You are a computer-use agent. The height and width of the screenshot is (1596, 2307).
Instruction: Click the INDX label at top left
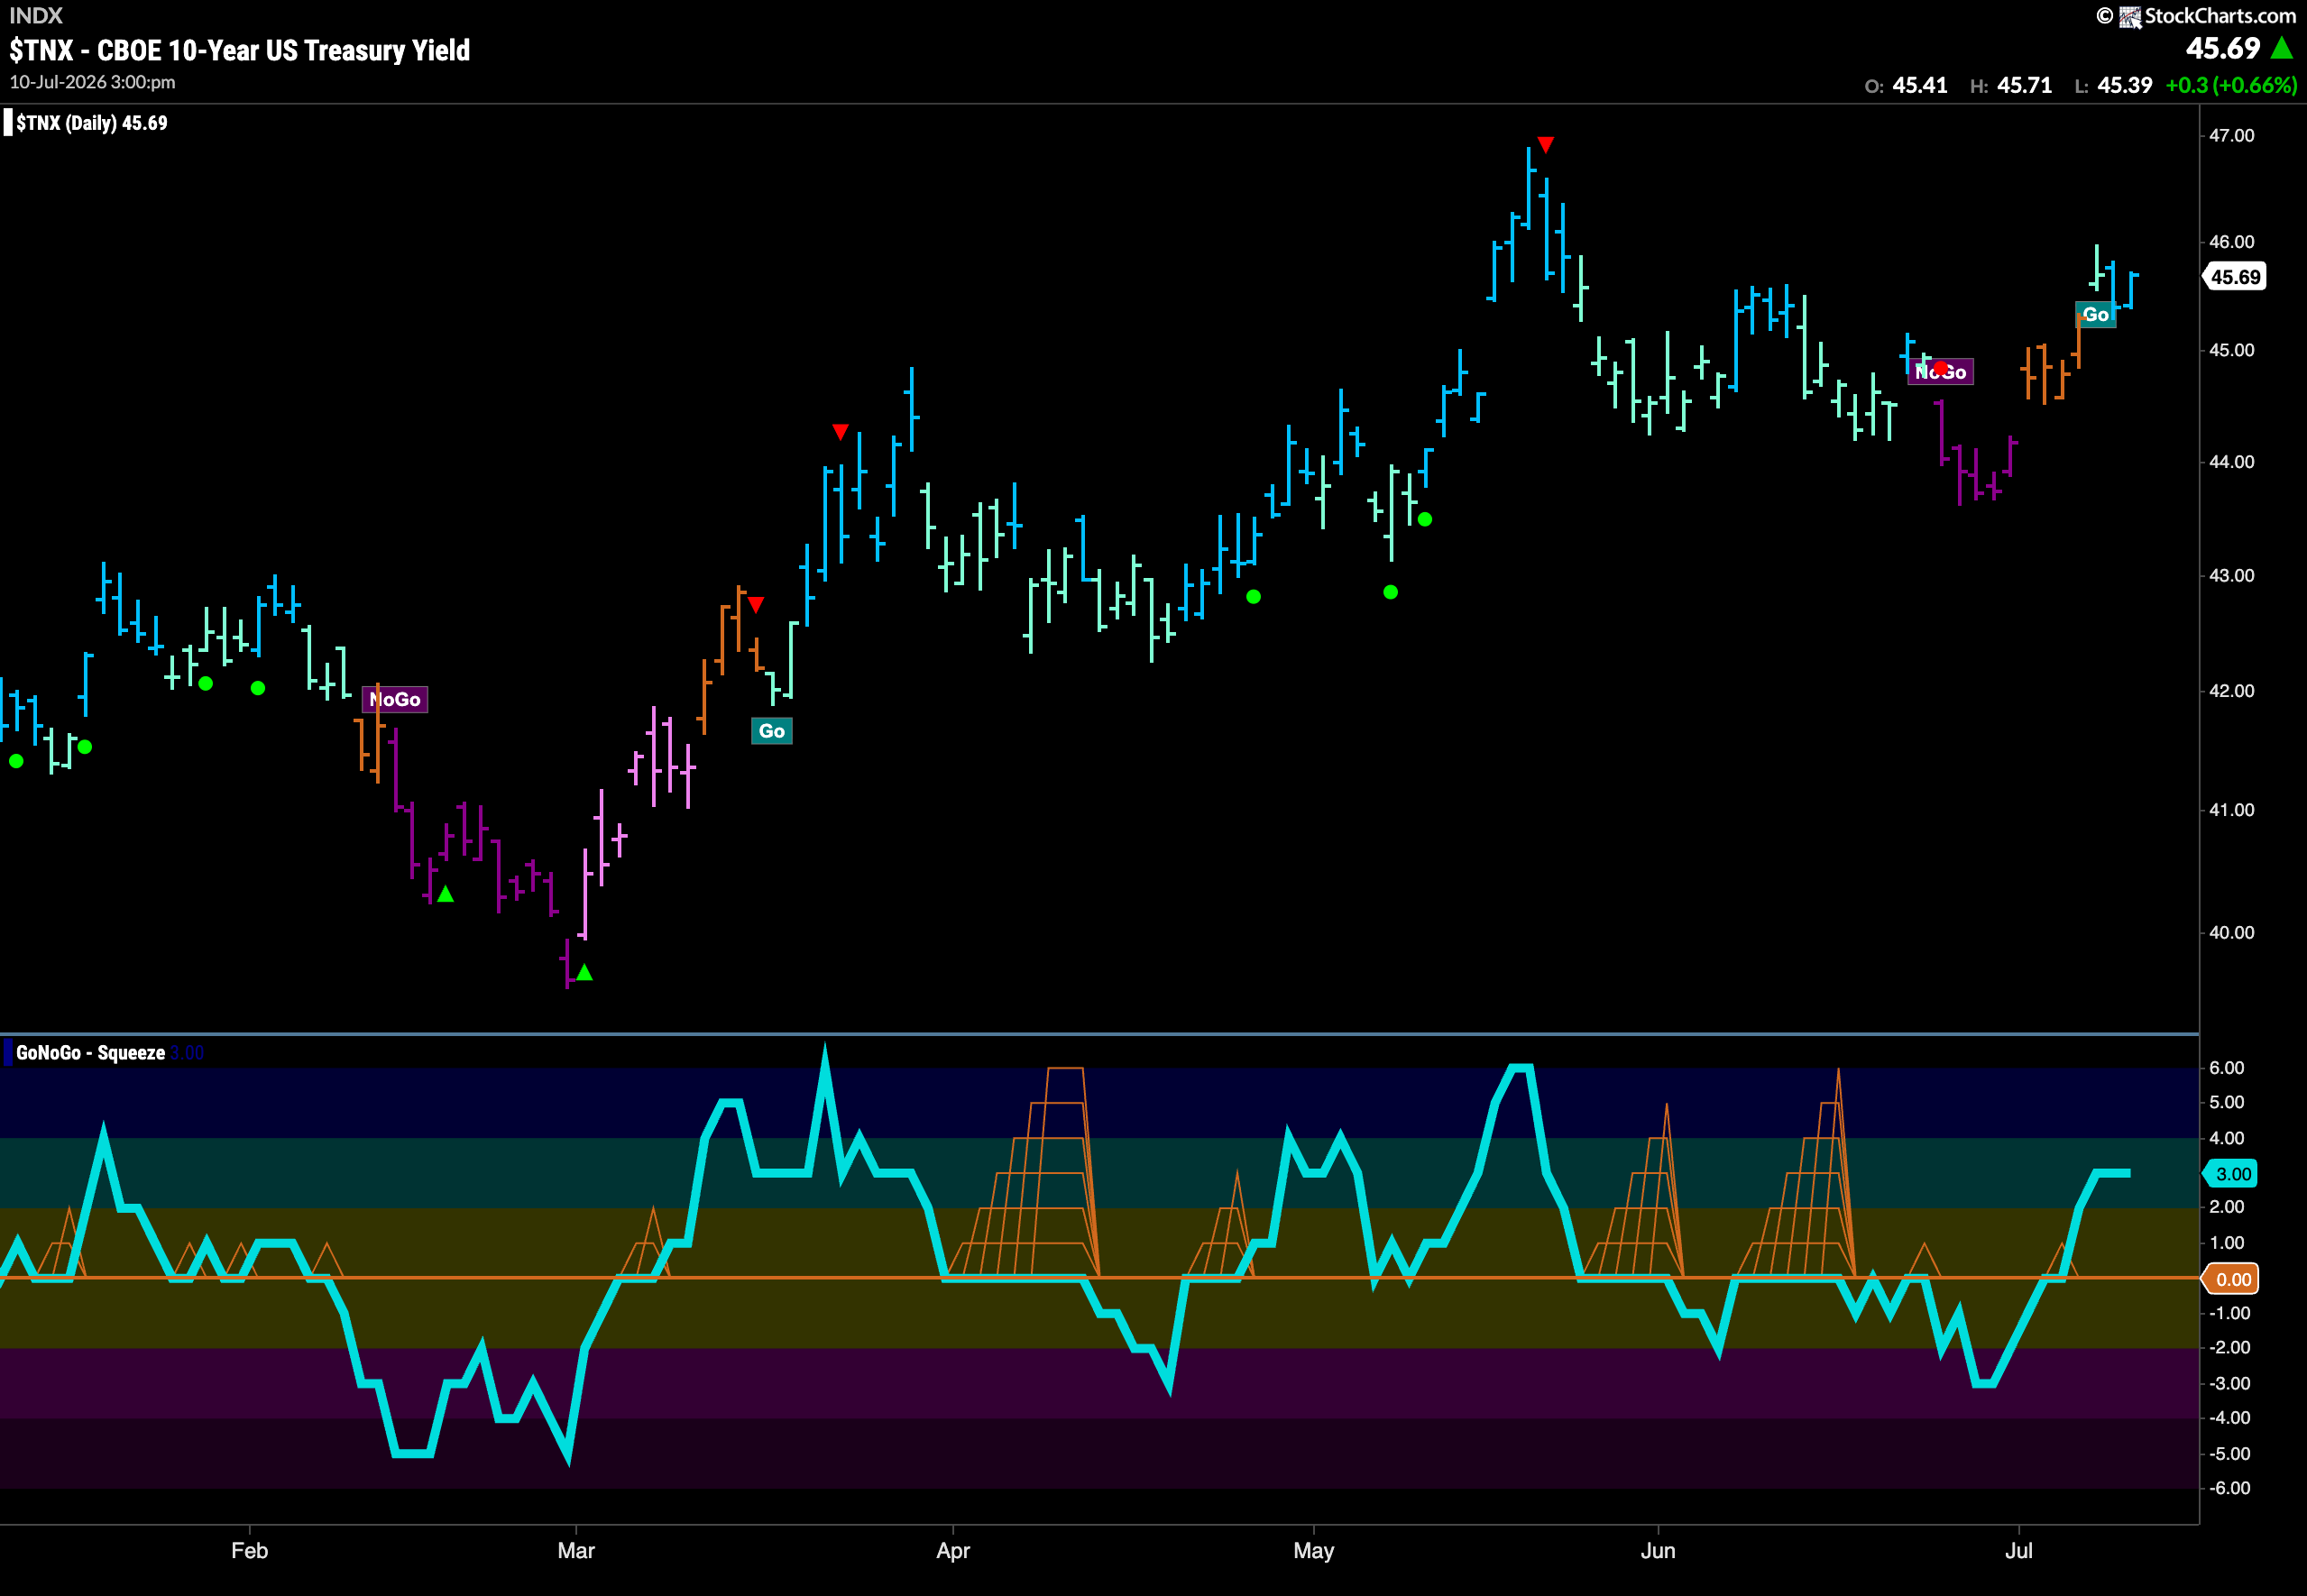(36, 15)
